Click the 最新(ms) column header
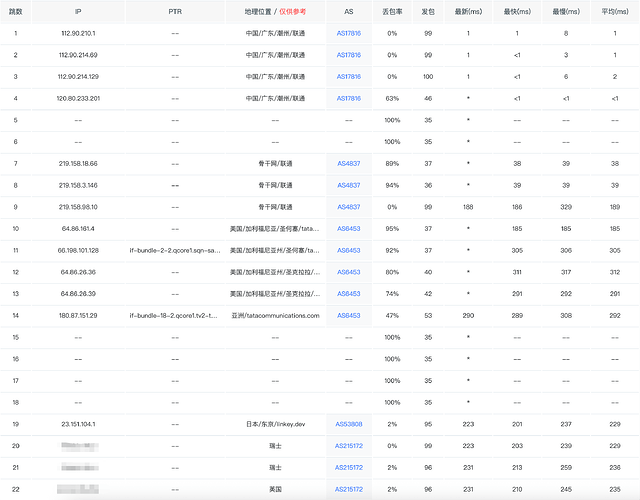 (468, 12)
